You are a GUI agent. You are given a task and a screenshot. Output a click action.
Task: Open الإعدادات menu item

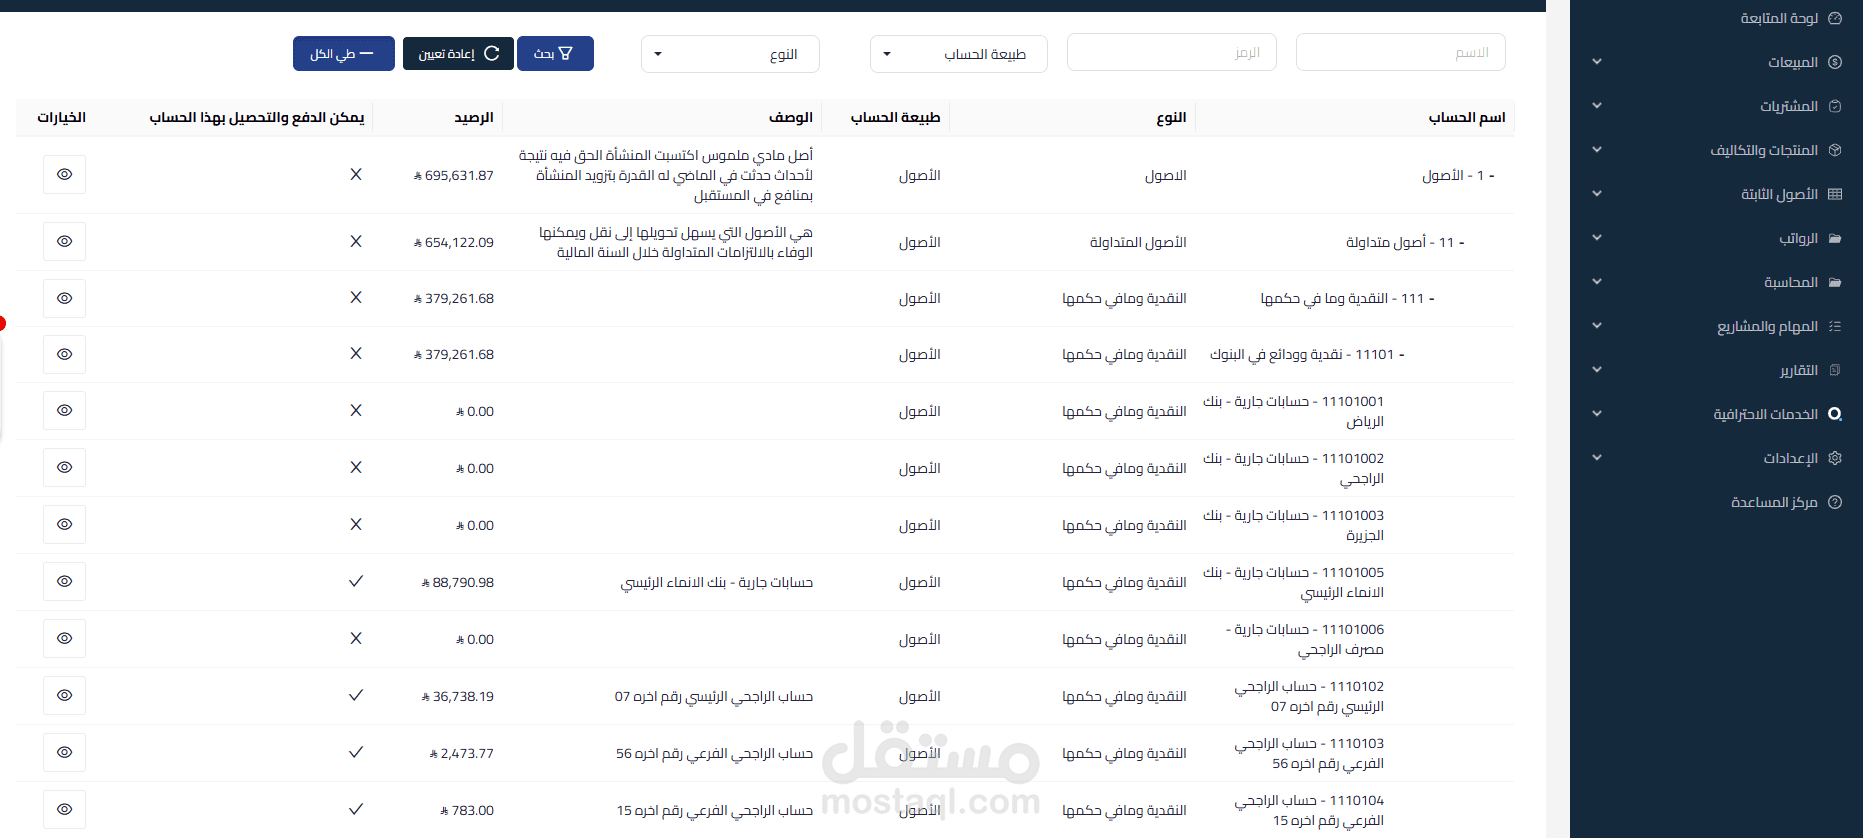(1790, 458)
